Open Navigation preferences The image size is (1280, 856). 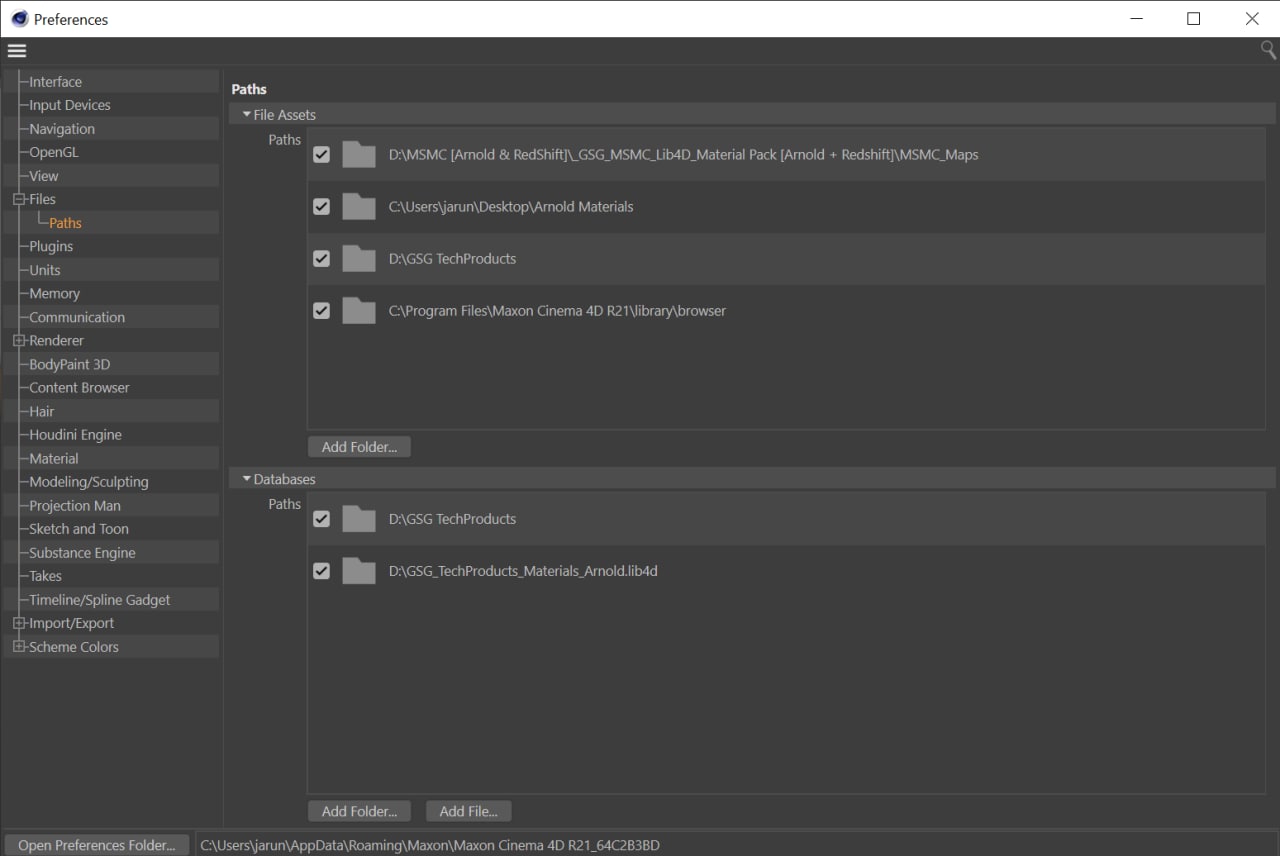pyautogui.click(x=62, y=129)
